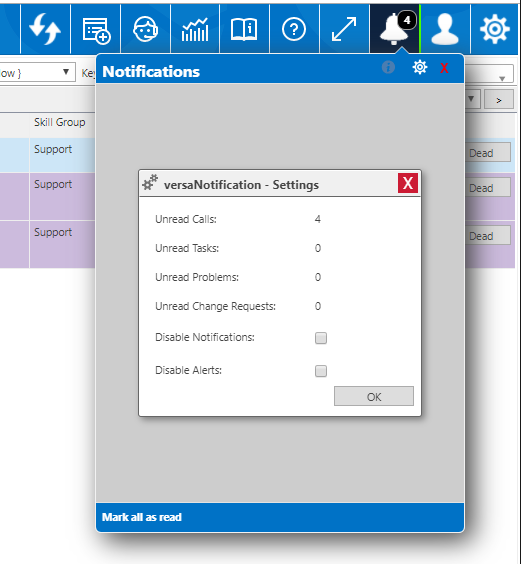Image resolution: width=521 pixels, height=564 pixels.
Task: Open the dropdown arrow beside the '>' button
Action: pos(472,99)
